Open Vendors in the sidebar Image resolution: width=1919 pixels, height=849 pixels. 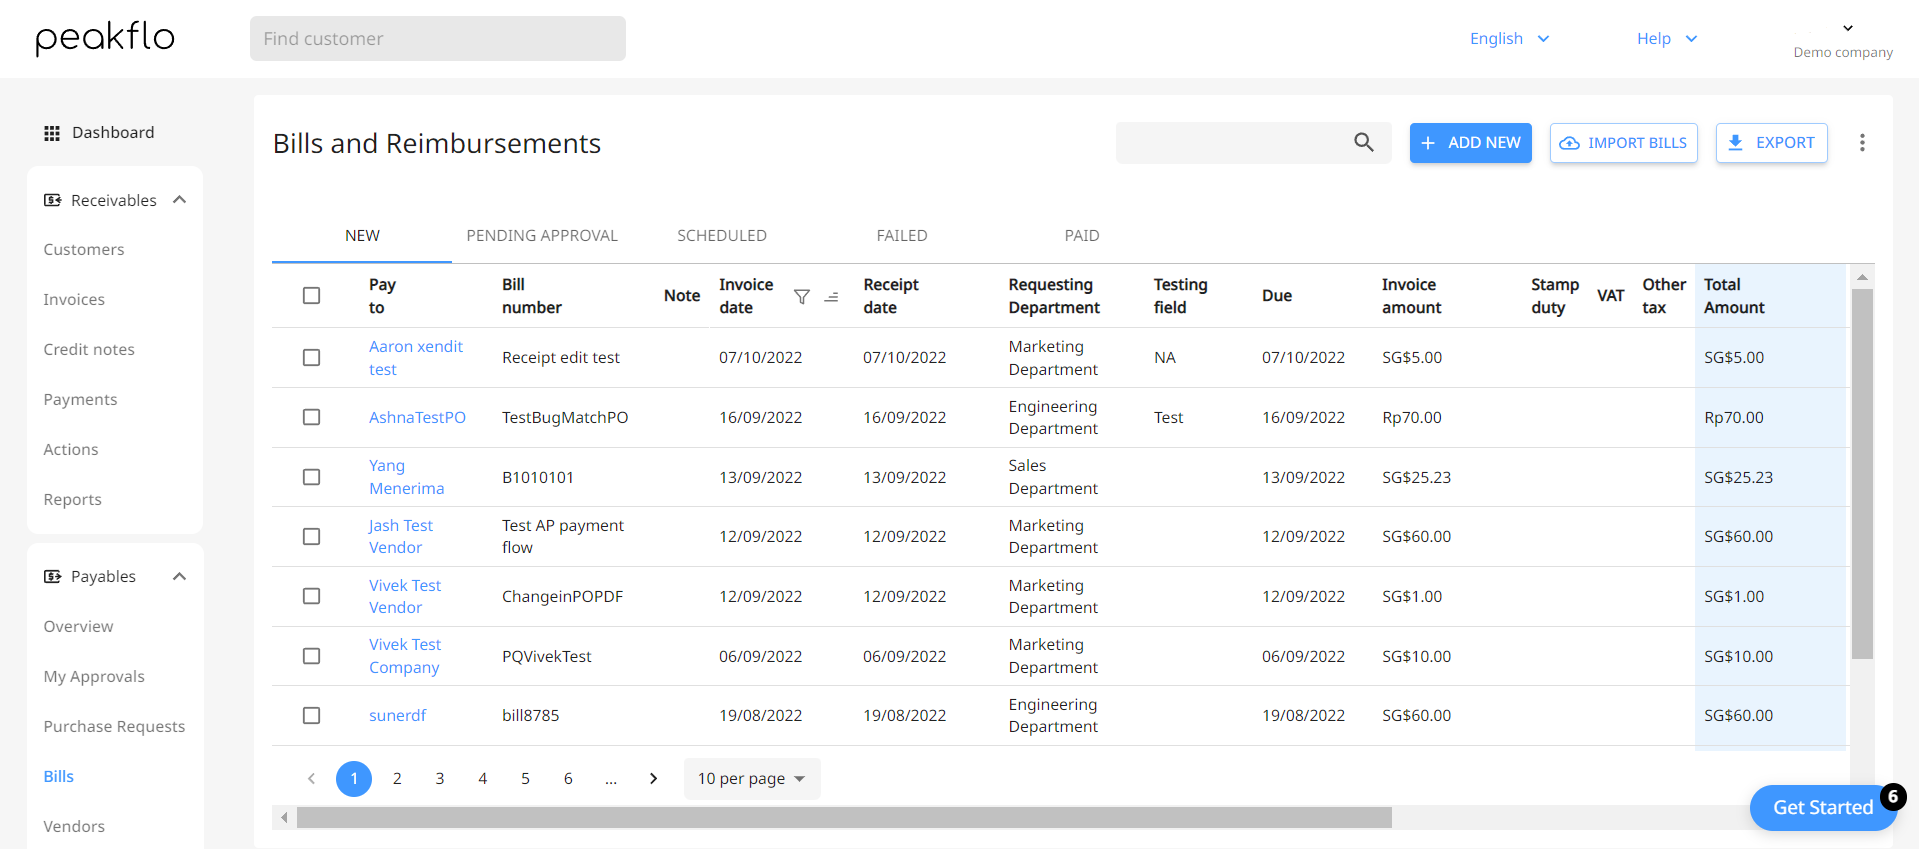74,827
